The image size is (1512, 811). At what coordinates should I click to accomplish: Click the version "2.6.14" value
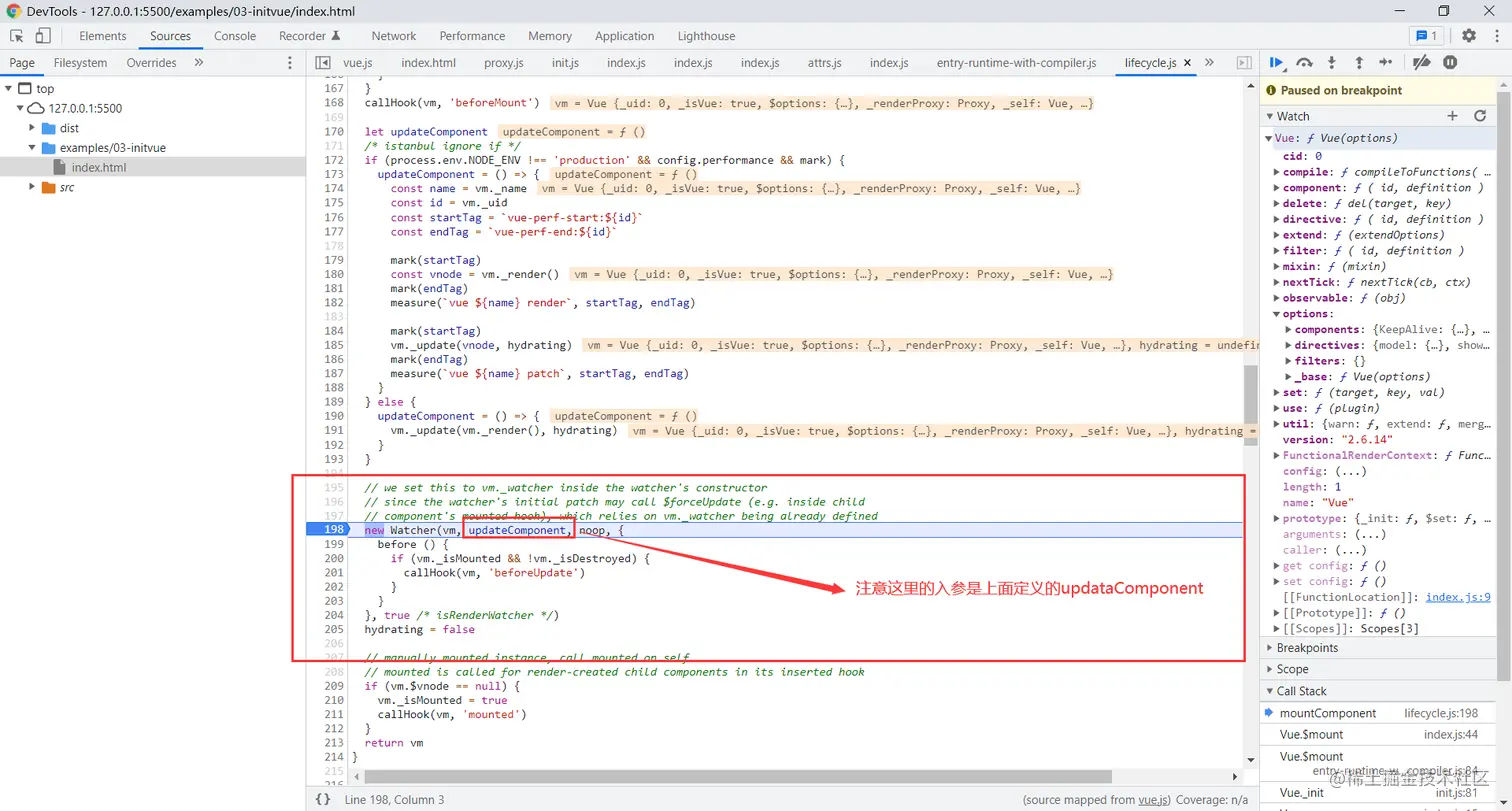click(x=1369, y=440)
